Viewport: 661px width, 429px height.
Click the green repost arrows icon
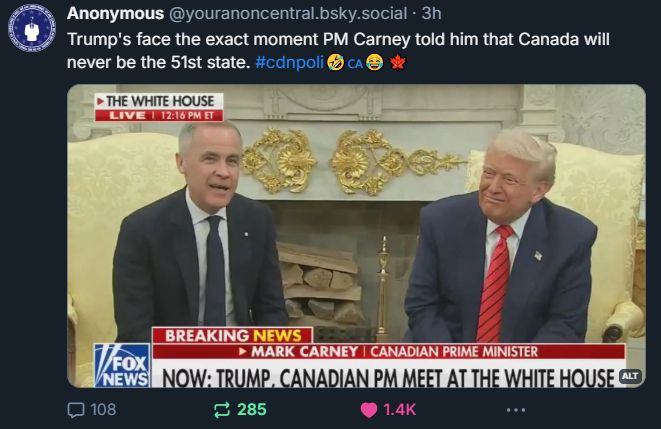click(222, 410)
